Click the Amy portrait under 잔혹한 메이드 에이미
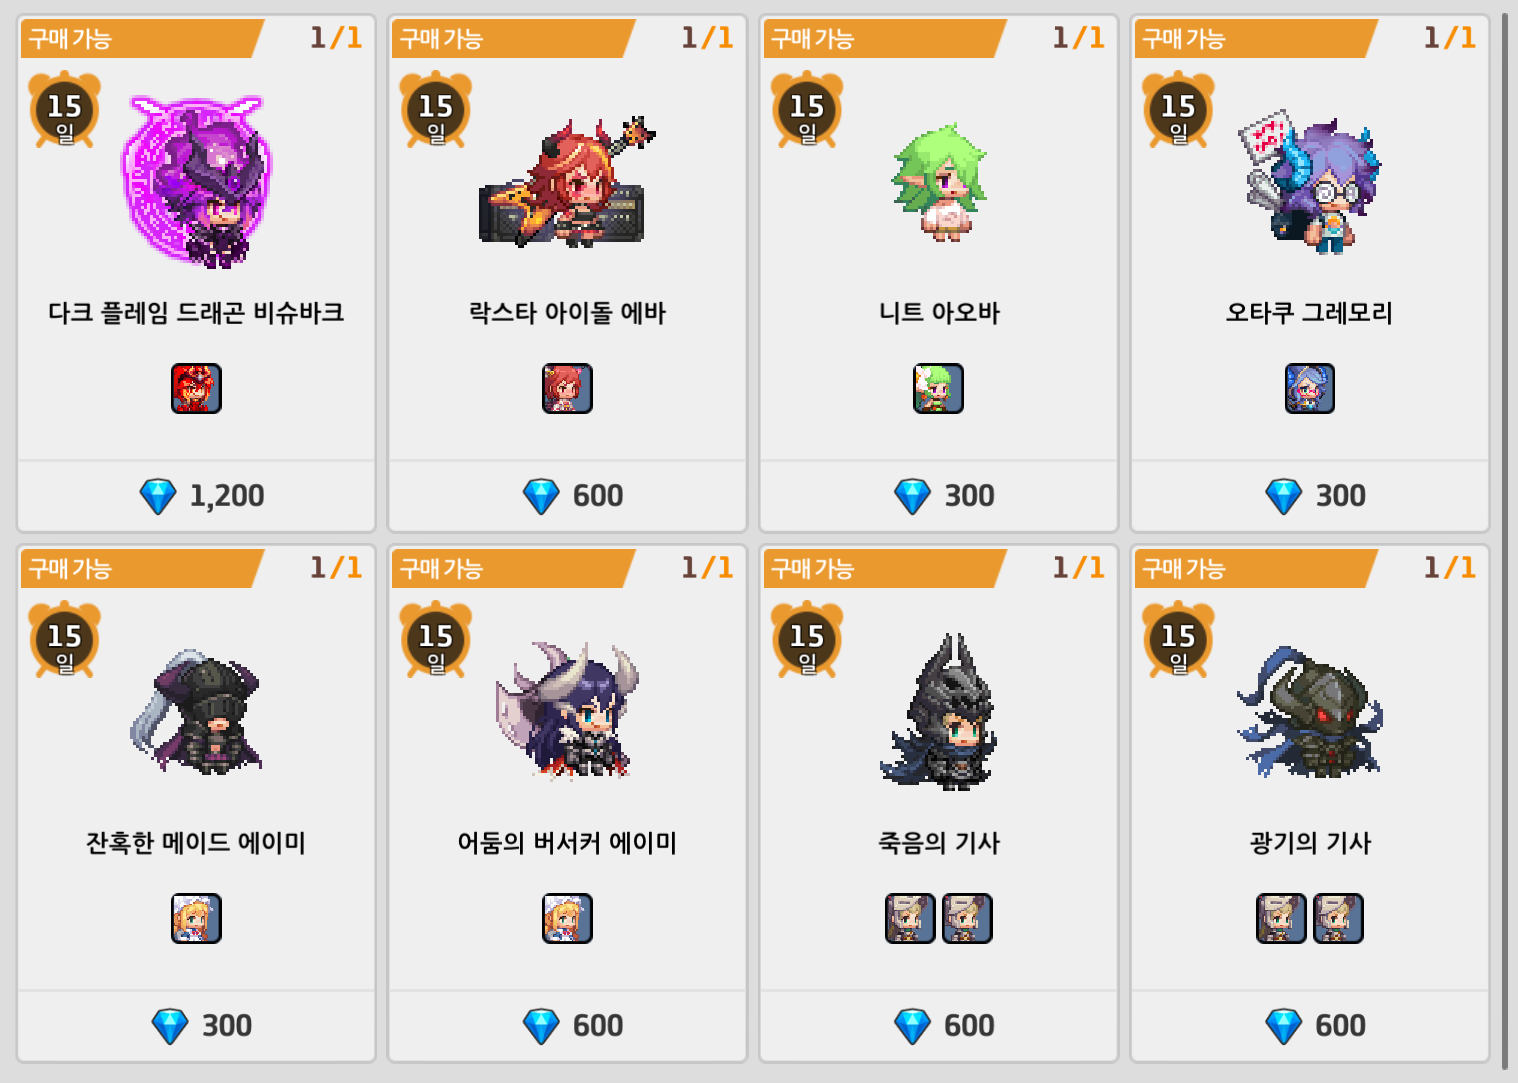This screenshot has height=1083, width=1518. coord(196,918)
